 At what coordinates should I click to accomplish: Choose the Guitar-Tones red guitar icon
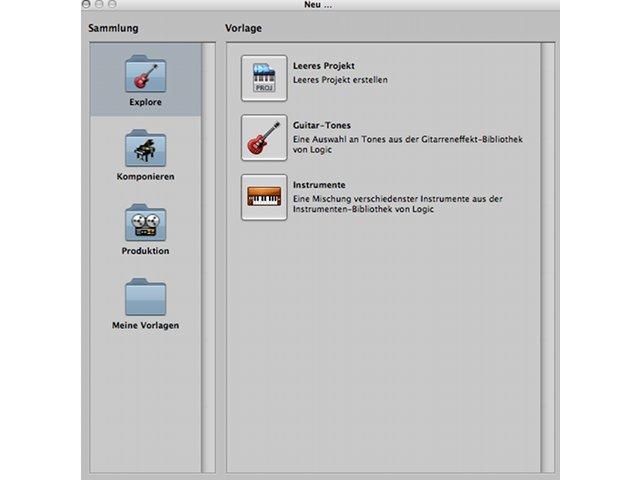[264, 138]
